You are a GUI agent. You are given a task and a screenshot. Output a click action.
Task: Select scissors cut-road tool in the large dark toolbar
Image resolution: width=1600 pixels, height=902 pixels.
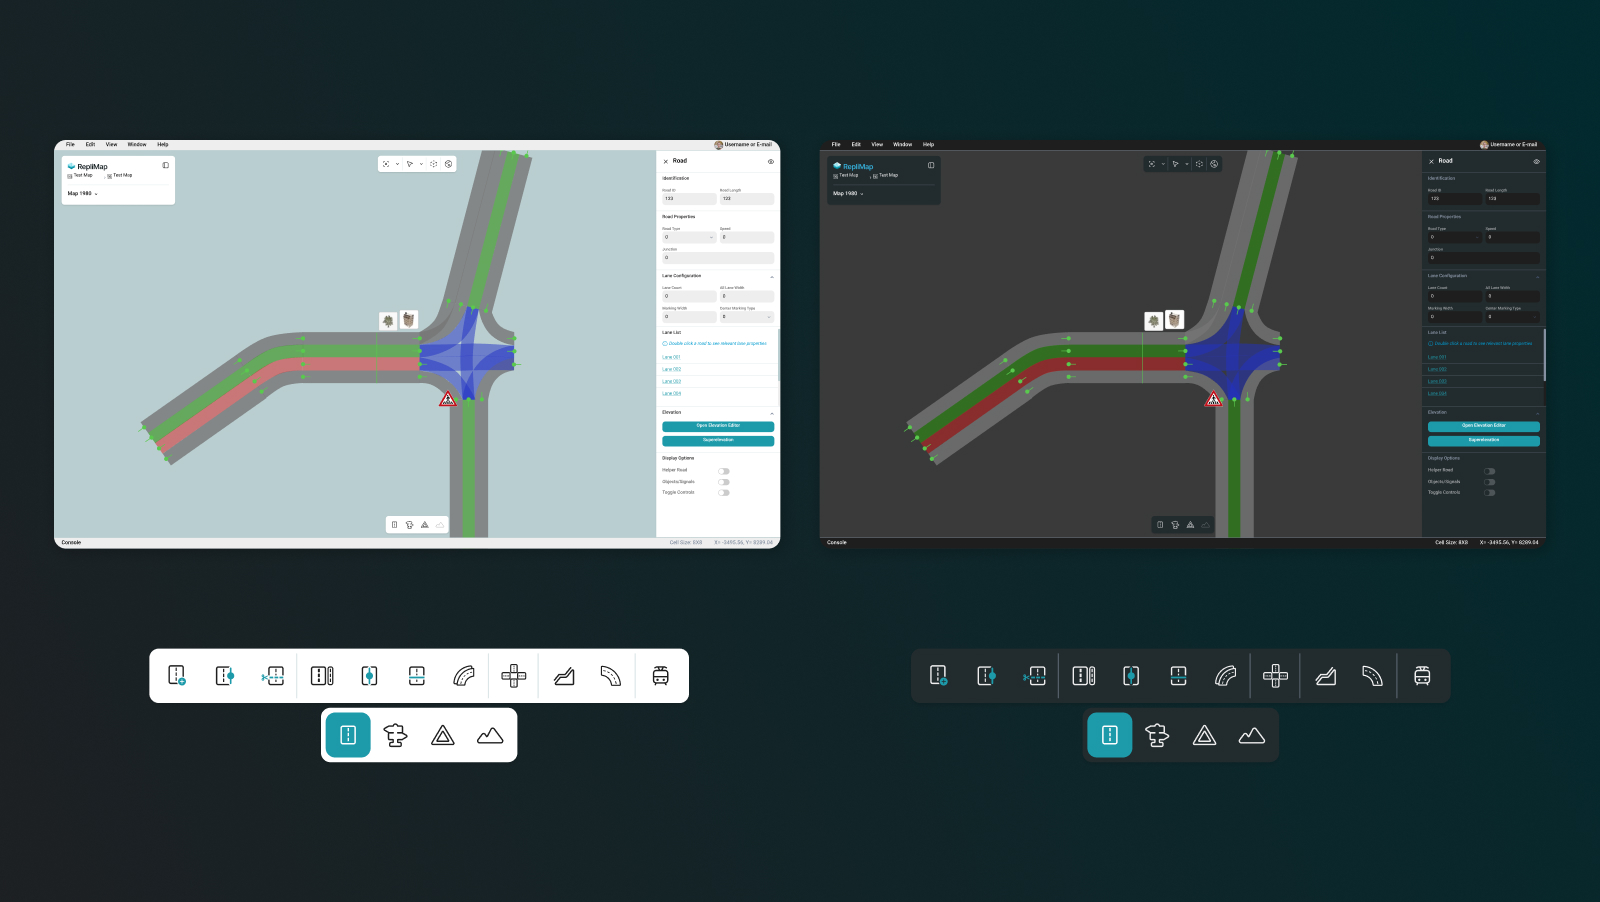point(1035,676)
